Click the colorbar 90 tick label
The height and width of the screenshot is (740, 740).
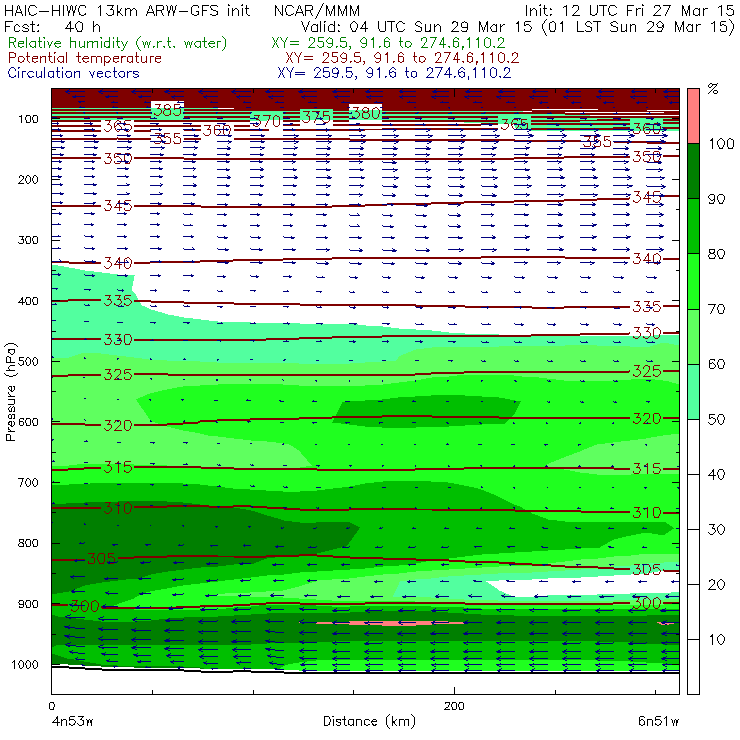point(716,199)
